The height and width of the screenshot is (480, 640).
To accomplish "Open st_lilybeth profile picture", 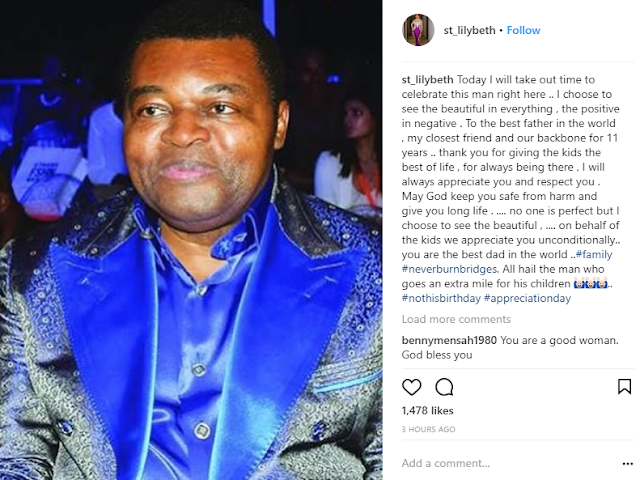I will 418,30.
